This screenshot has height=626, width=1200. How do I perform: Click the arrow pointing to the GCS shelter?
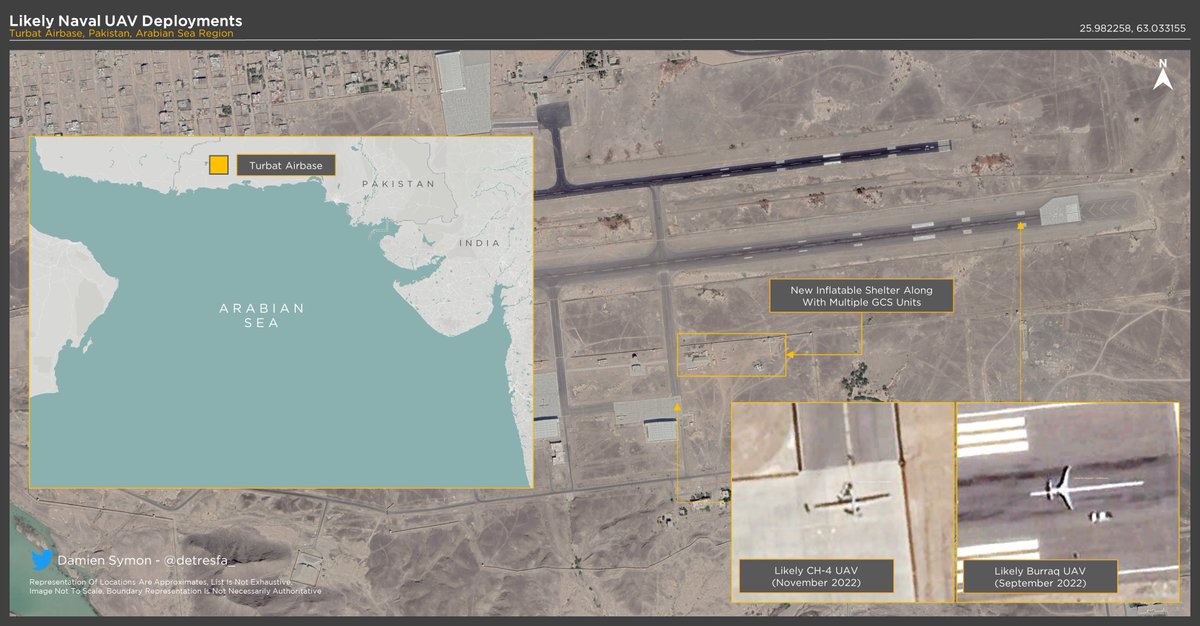(x=790, y=354)
